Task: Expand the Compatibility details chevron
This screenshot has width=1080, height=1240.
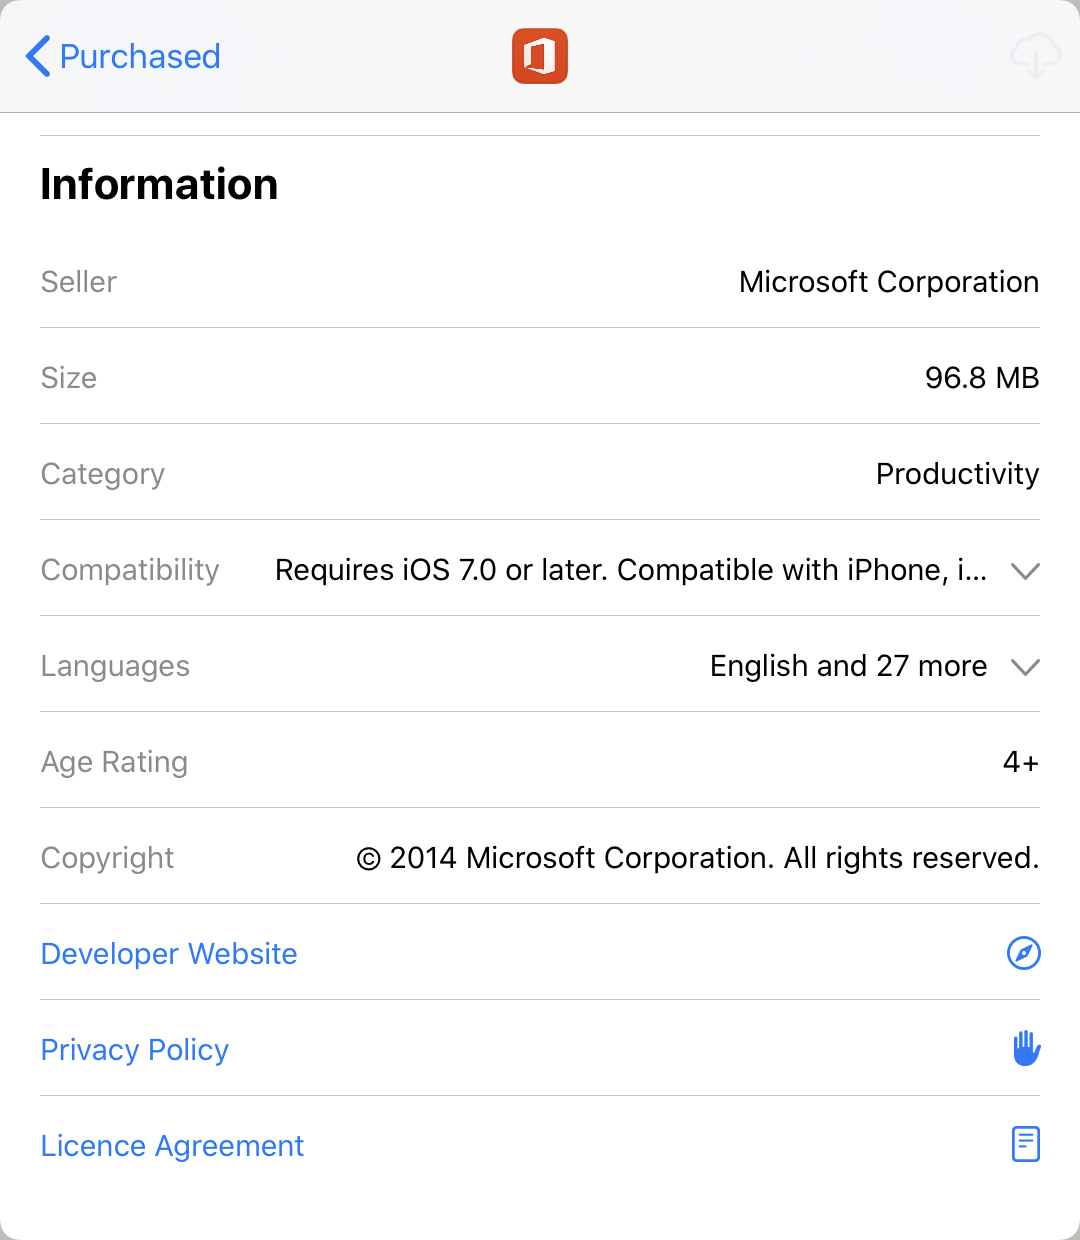Action: coord(1026,571)
